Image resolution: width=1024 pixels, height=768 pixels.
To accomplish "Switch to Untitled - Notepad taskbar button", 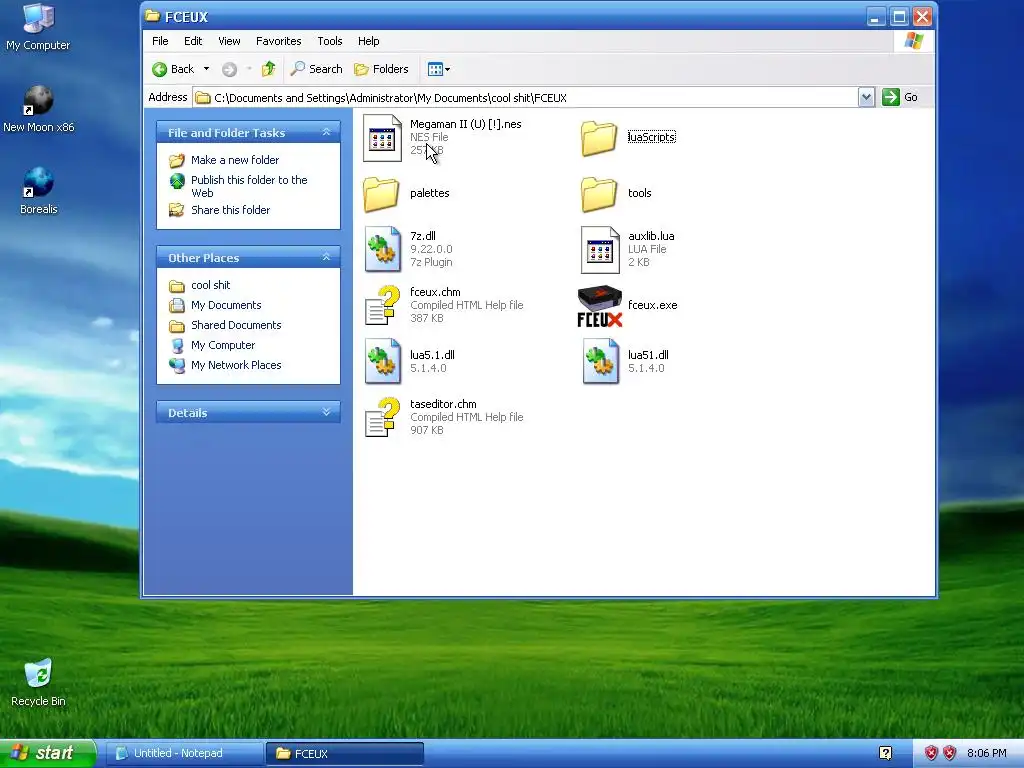I will pos(185,754).
